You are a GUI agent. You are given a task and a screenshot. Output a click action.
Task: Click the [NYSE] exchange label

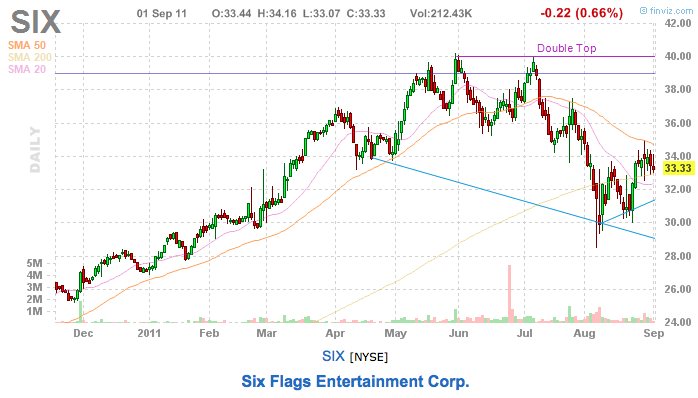[x=369, y=357]
